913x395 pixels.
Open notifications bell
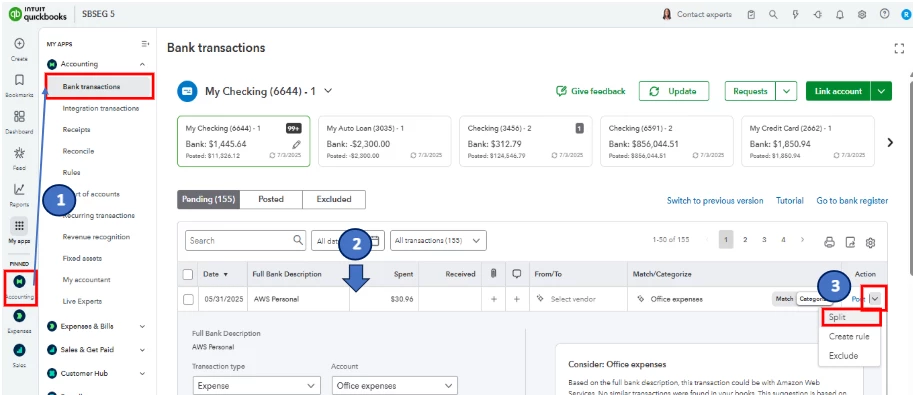840,15
